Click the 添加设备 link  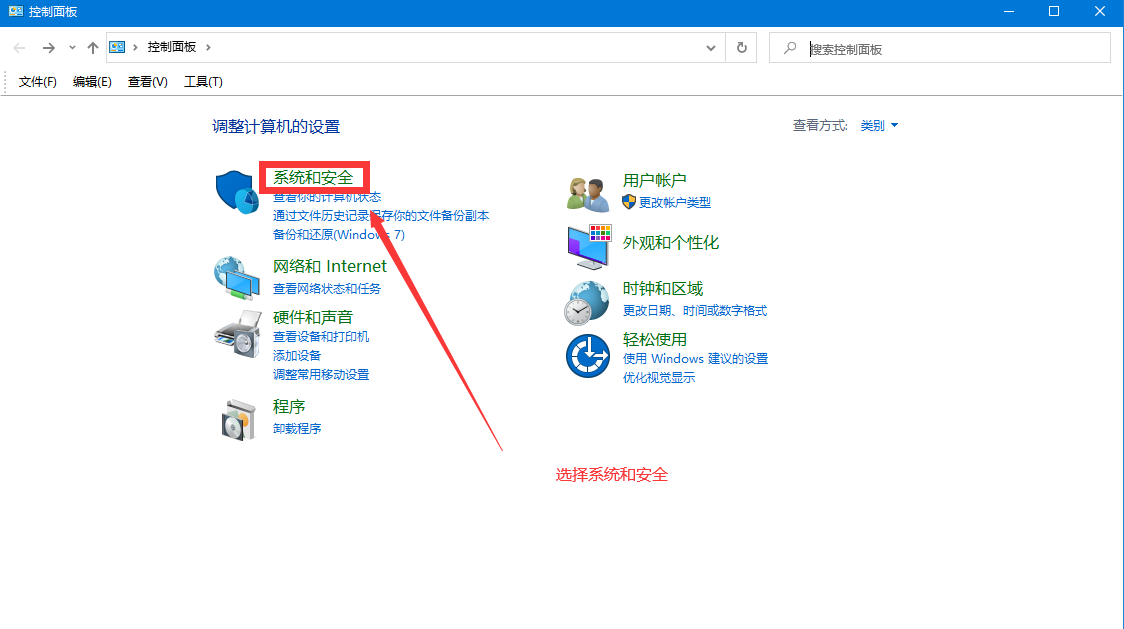pos(297,356)
